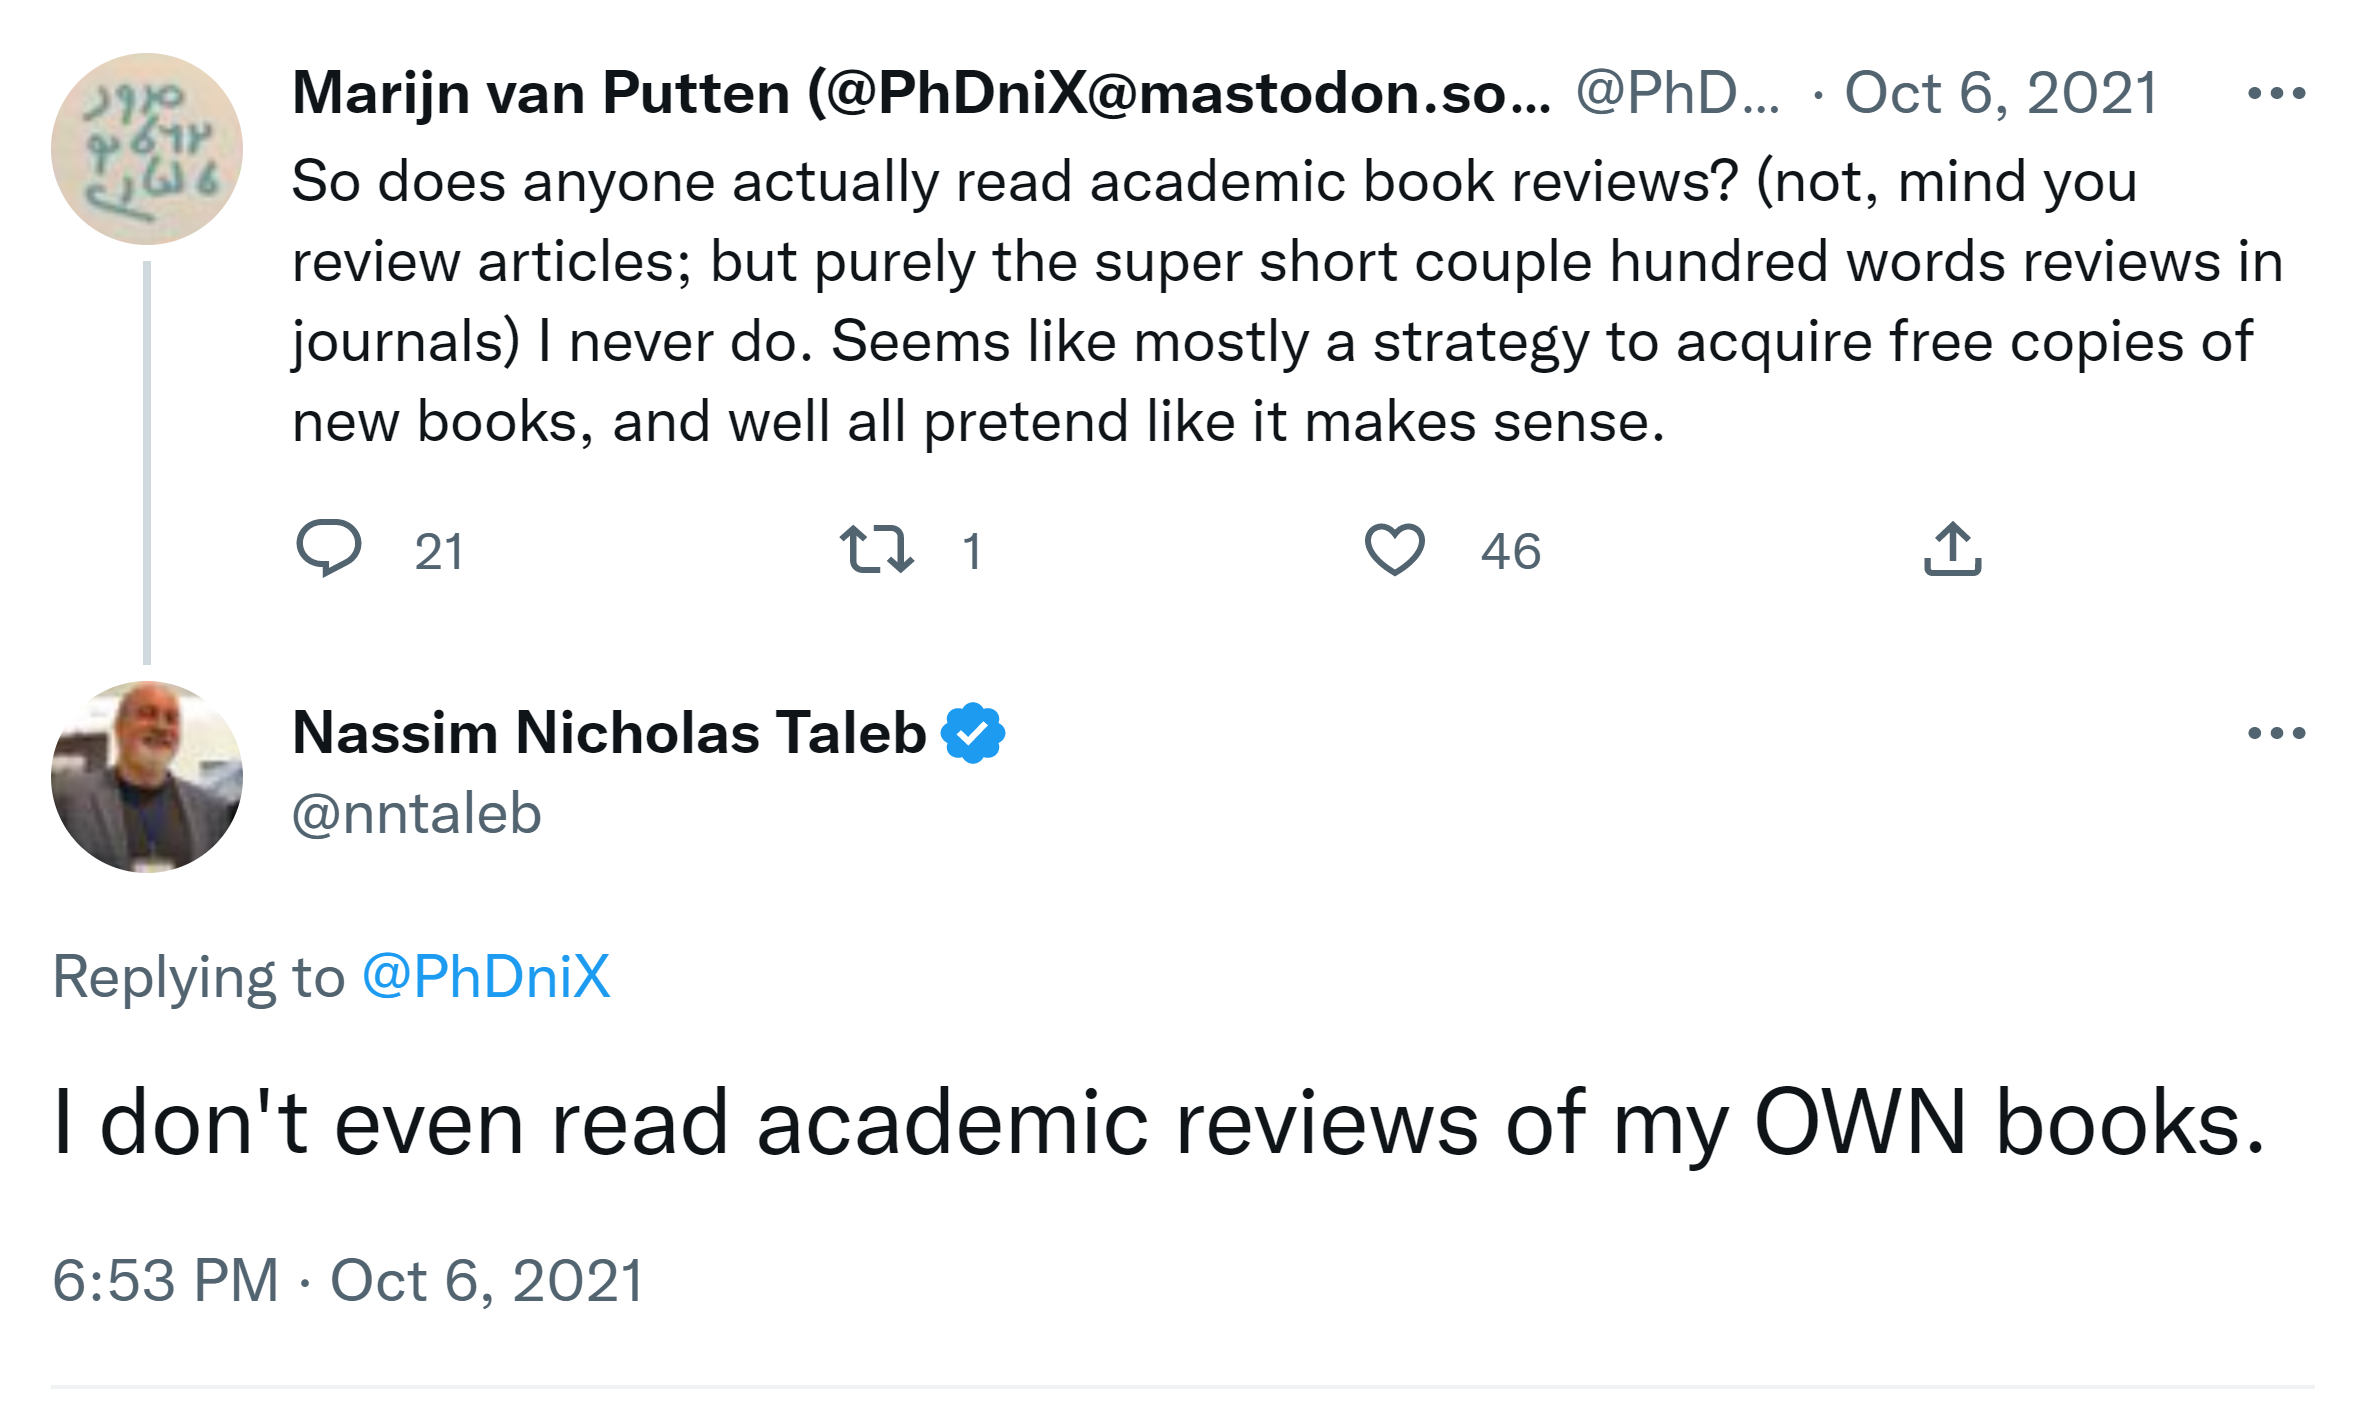This screenshot has height=1420, width=2364.
Task: Open Marijn van Putten's profile picture
Action: click(x=147, y=149)
